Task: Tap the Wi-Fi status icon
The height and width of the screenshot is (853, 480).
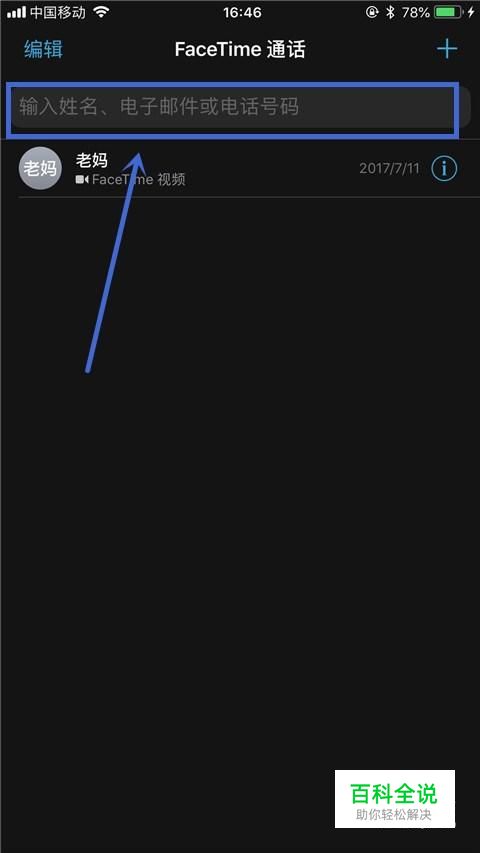Action: (101, 12)
